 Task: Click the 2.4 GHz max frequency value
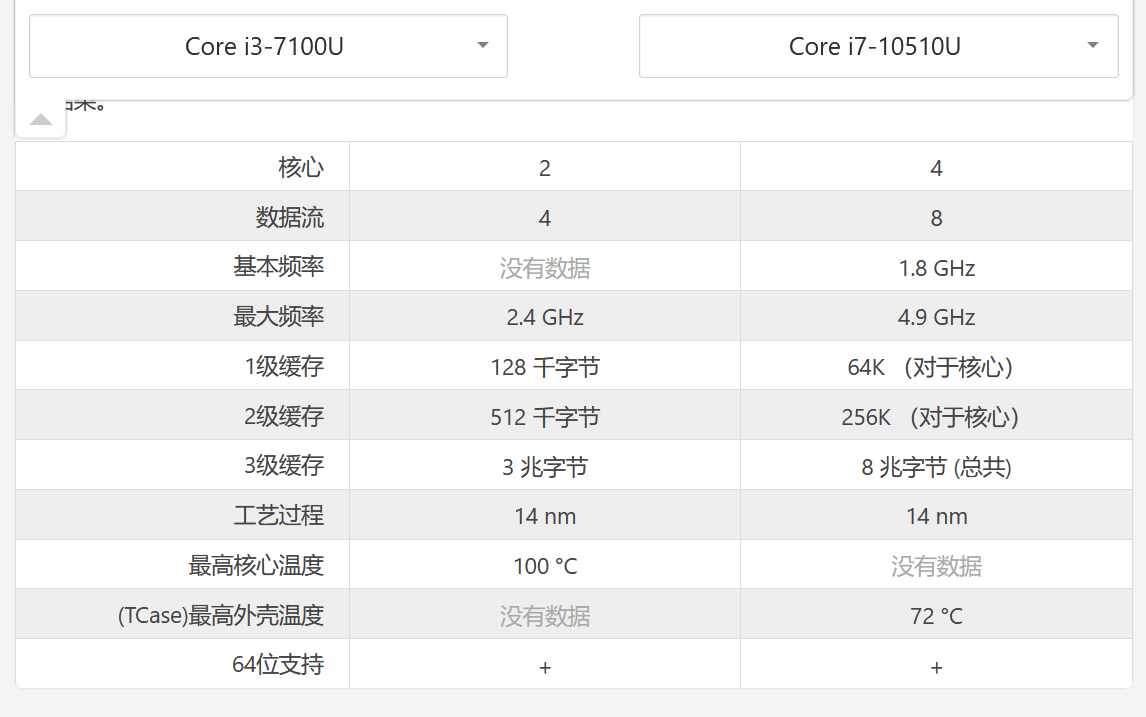coord(544,317)
